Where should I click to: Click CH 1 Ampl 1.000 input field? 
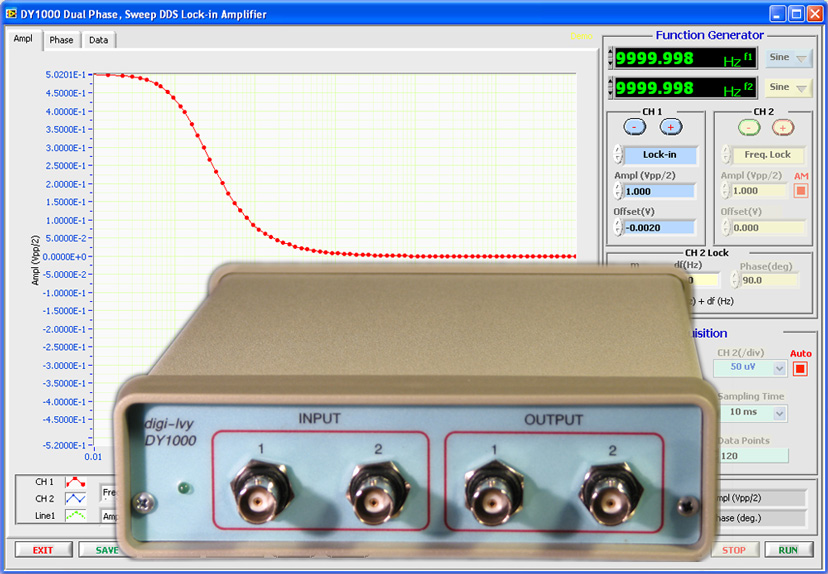(x=659, y=191)
